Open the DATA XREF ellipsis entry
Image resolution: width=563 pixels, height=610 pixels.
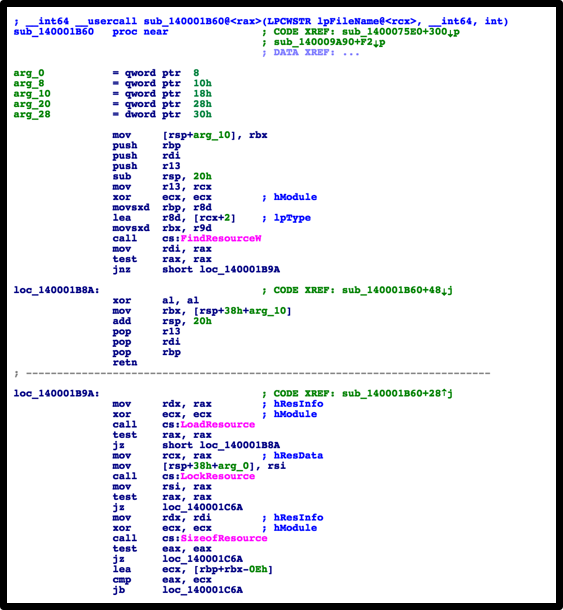coord(351,53)
